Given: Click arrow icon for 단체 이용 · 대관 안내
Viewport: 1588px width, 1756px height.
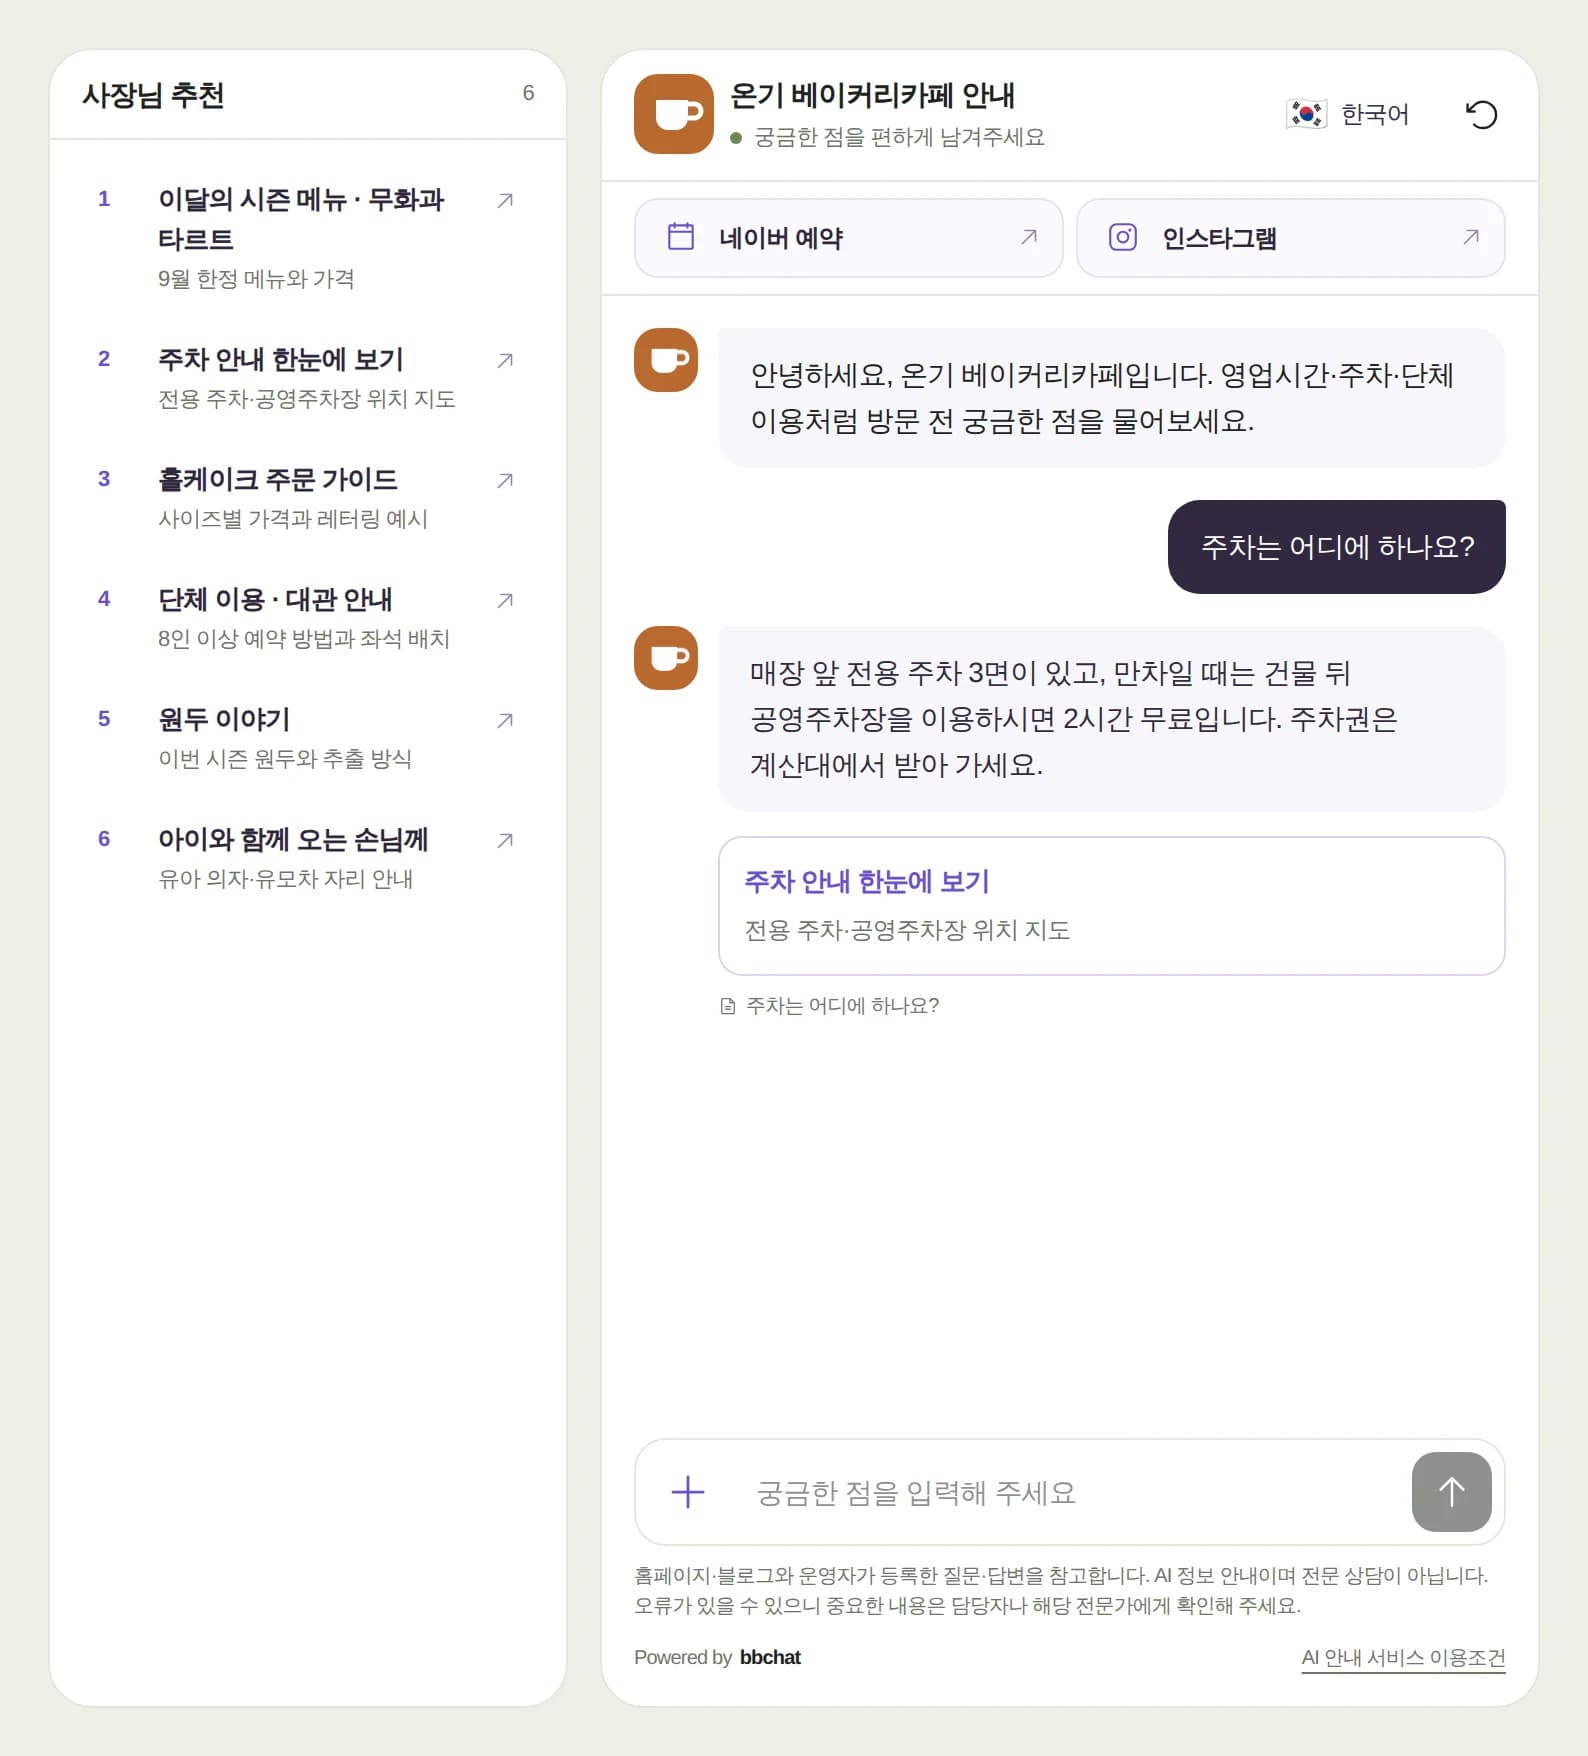Looking at the screenshot, I should (505, 600).
